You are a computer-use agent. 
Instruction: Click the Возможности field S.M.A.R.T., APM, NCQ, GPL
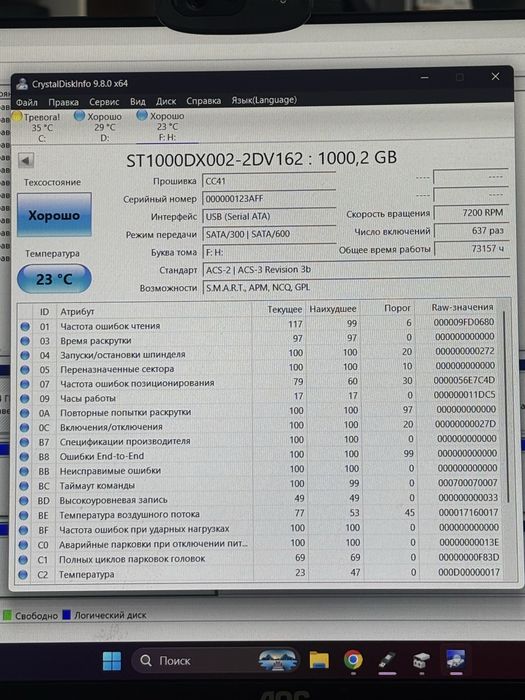tap(355, 288)
